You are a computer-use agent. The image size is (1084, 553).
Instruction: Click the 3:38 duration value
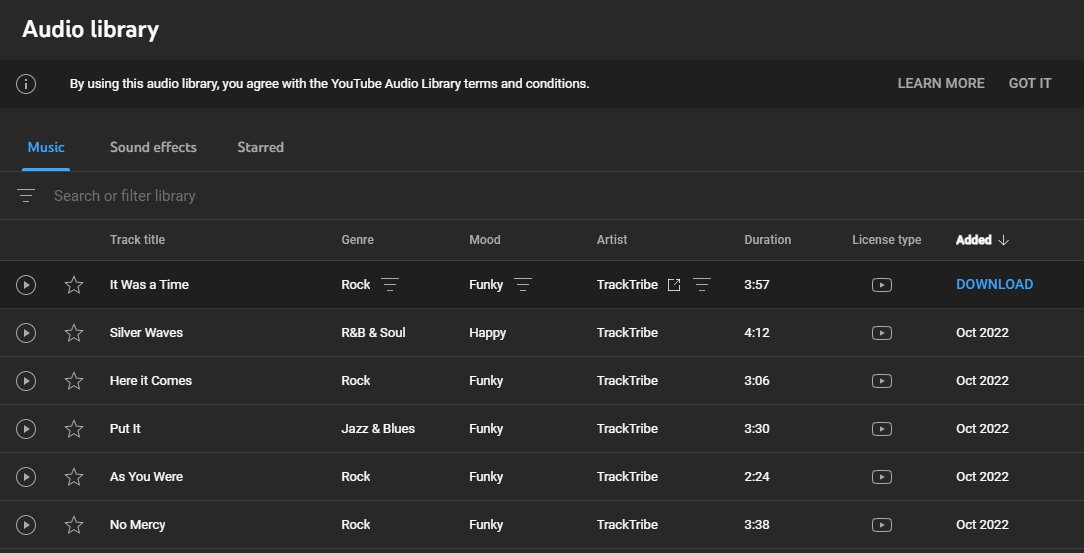757,525
